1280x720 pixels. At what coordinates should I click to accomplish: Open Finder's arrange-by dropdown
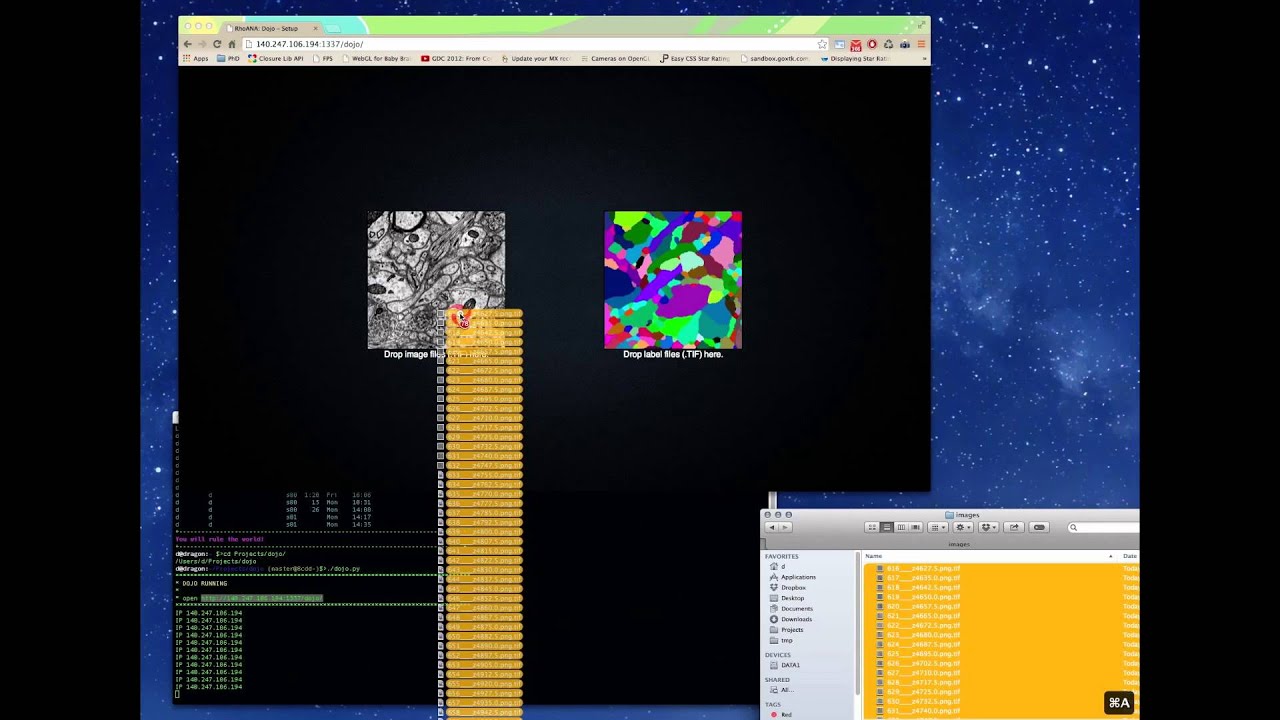[x=938, y=527]
